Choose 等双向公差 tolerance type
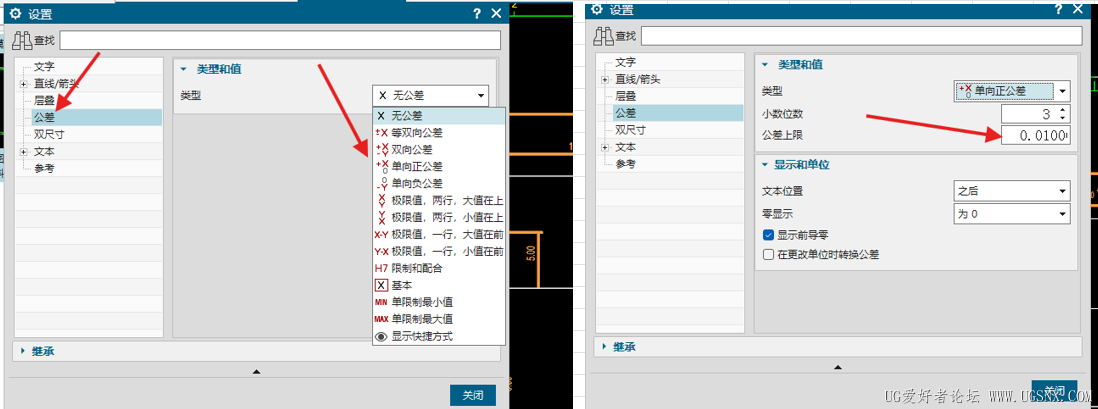Viewport: 1098px width, 409px height. point(438,133)
